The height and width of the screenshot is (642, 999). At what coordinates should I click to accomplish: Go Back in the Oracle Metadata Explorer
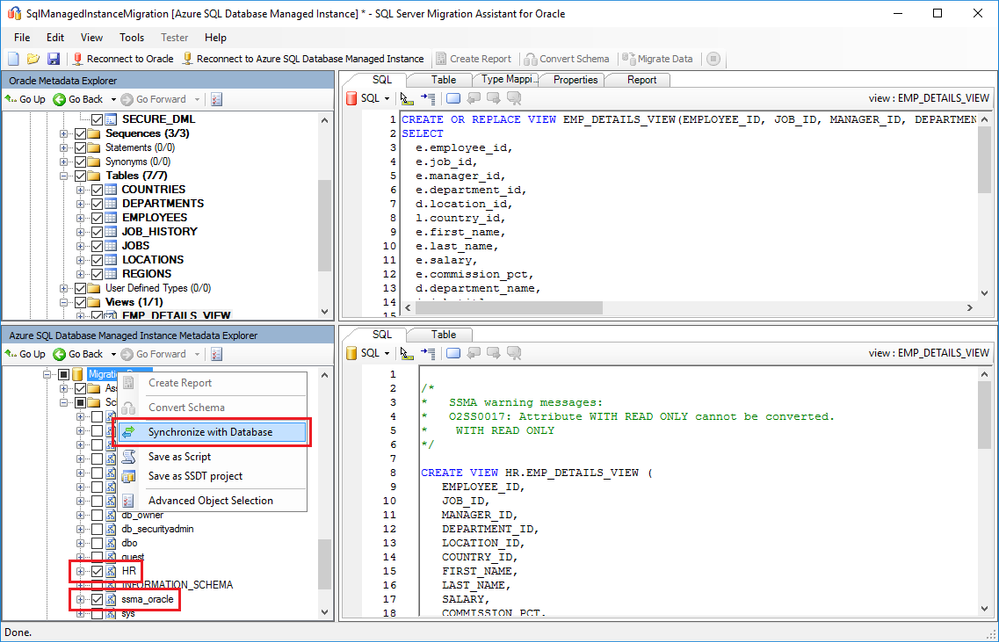pos(78,99)
